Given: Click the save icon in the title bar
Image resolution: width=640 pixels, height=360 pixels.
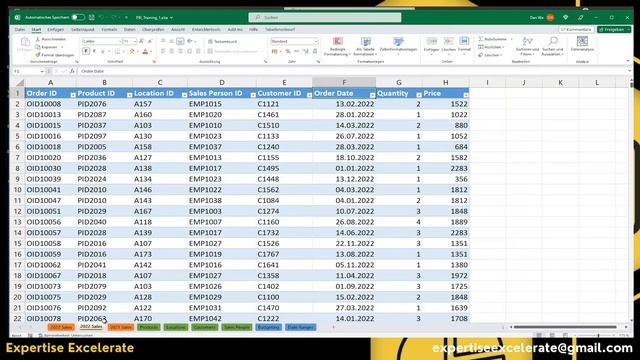Looking at the screenshot, I should pos(92,18).
